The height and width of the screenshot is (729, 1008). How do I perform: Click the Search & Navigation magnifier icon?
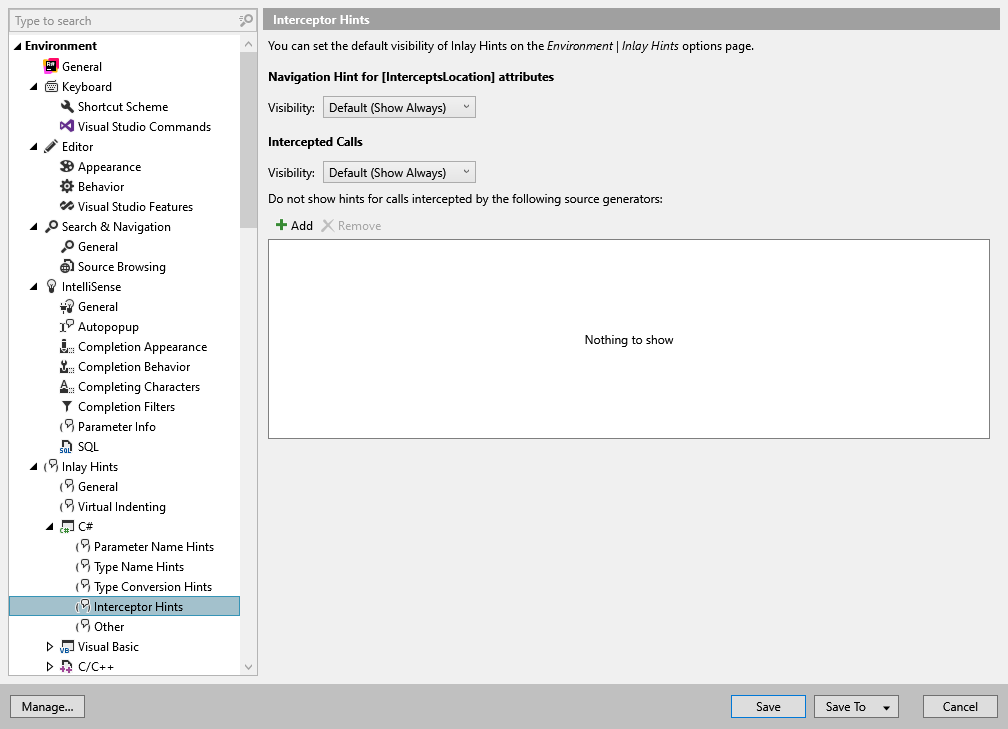[51, 227]
